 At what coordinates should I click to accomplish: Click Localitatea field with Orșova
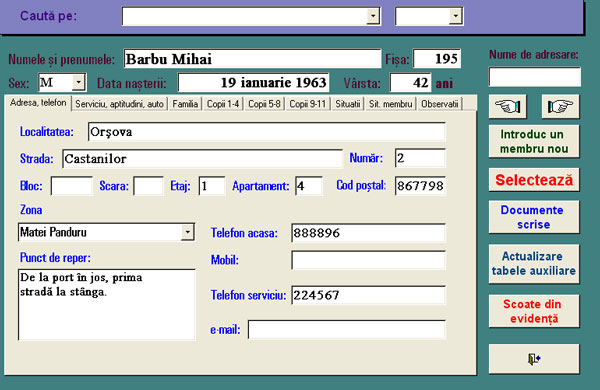pyautogui.click(x=267, y=132)
